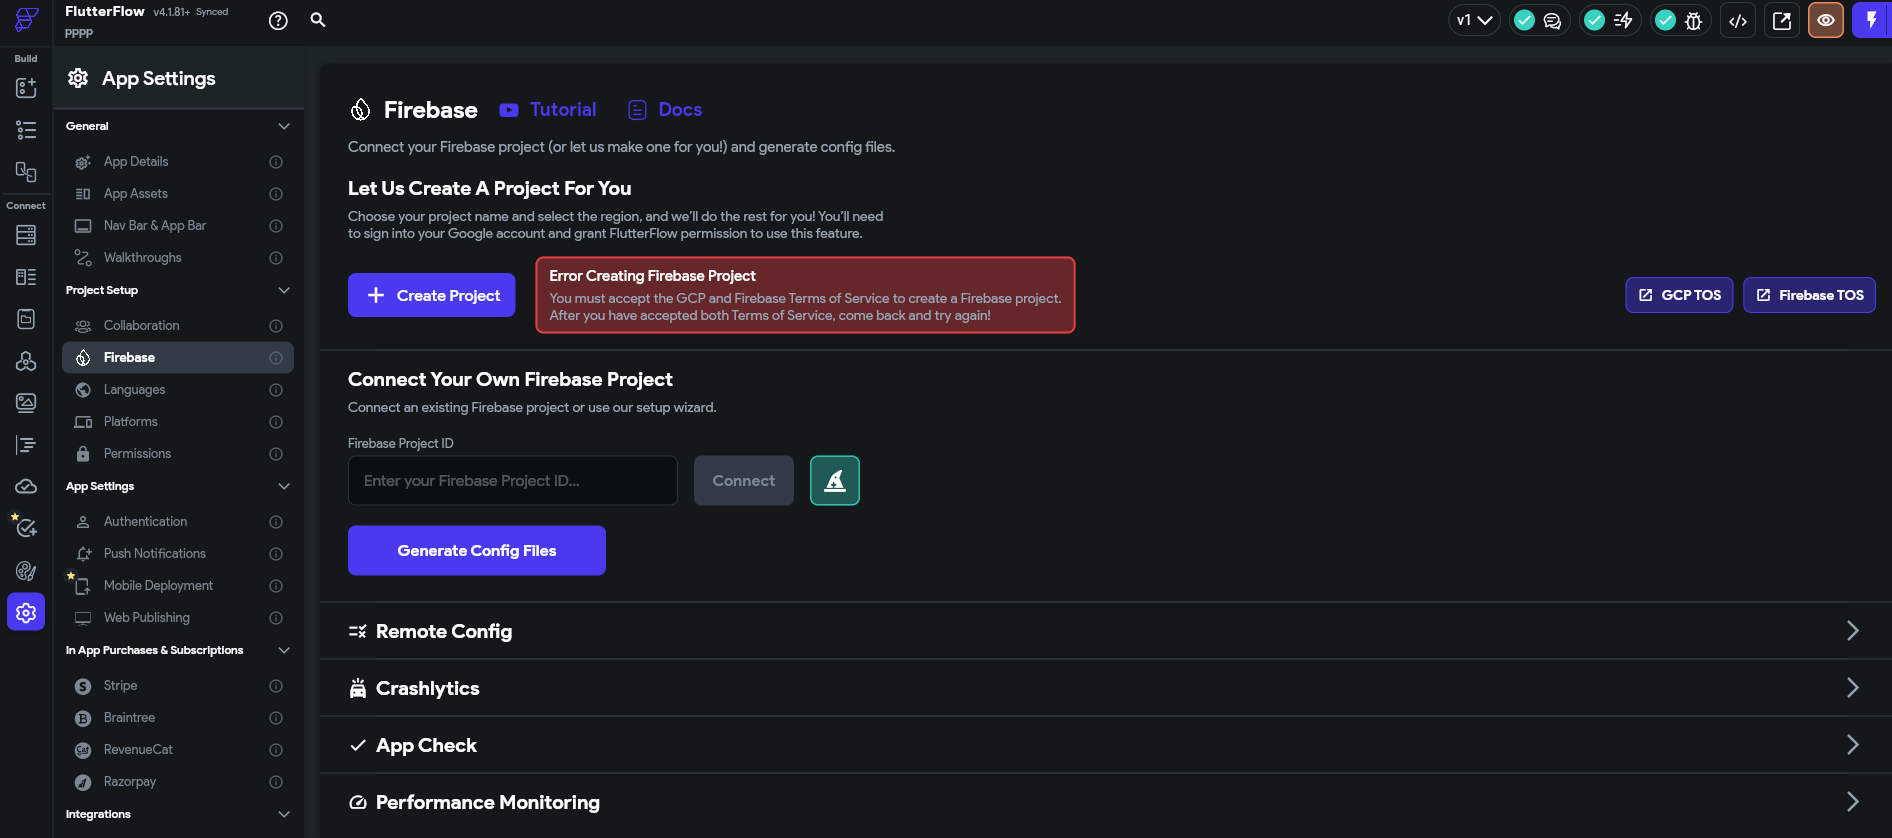Screen dimensions: 1892x838
Task: Collapse the Project Setup section
Action: [284, 290]
